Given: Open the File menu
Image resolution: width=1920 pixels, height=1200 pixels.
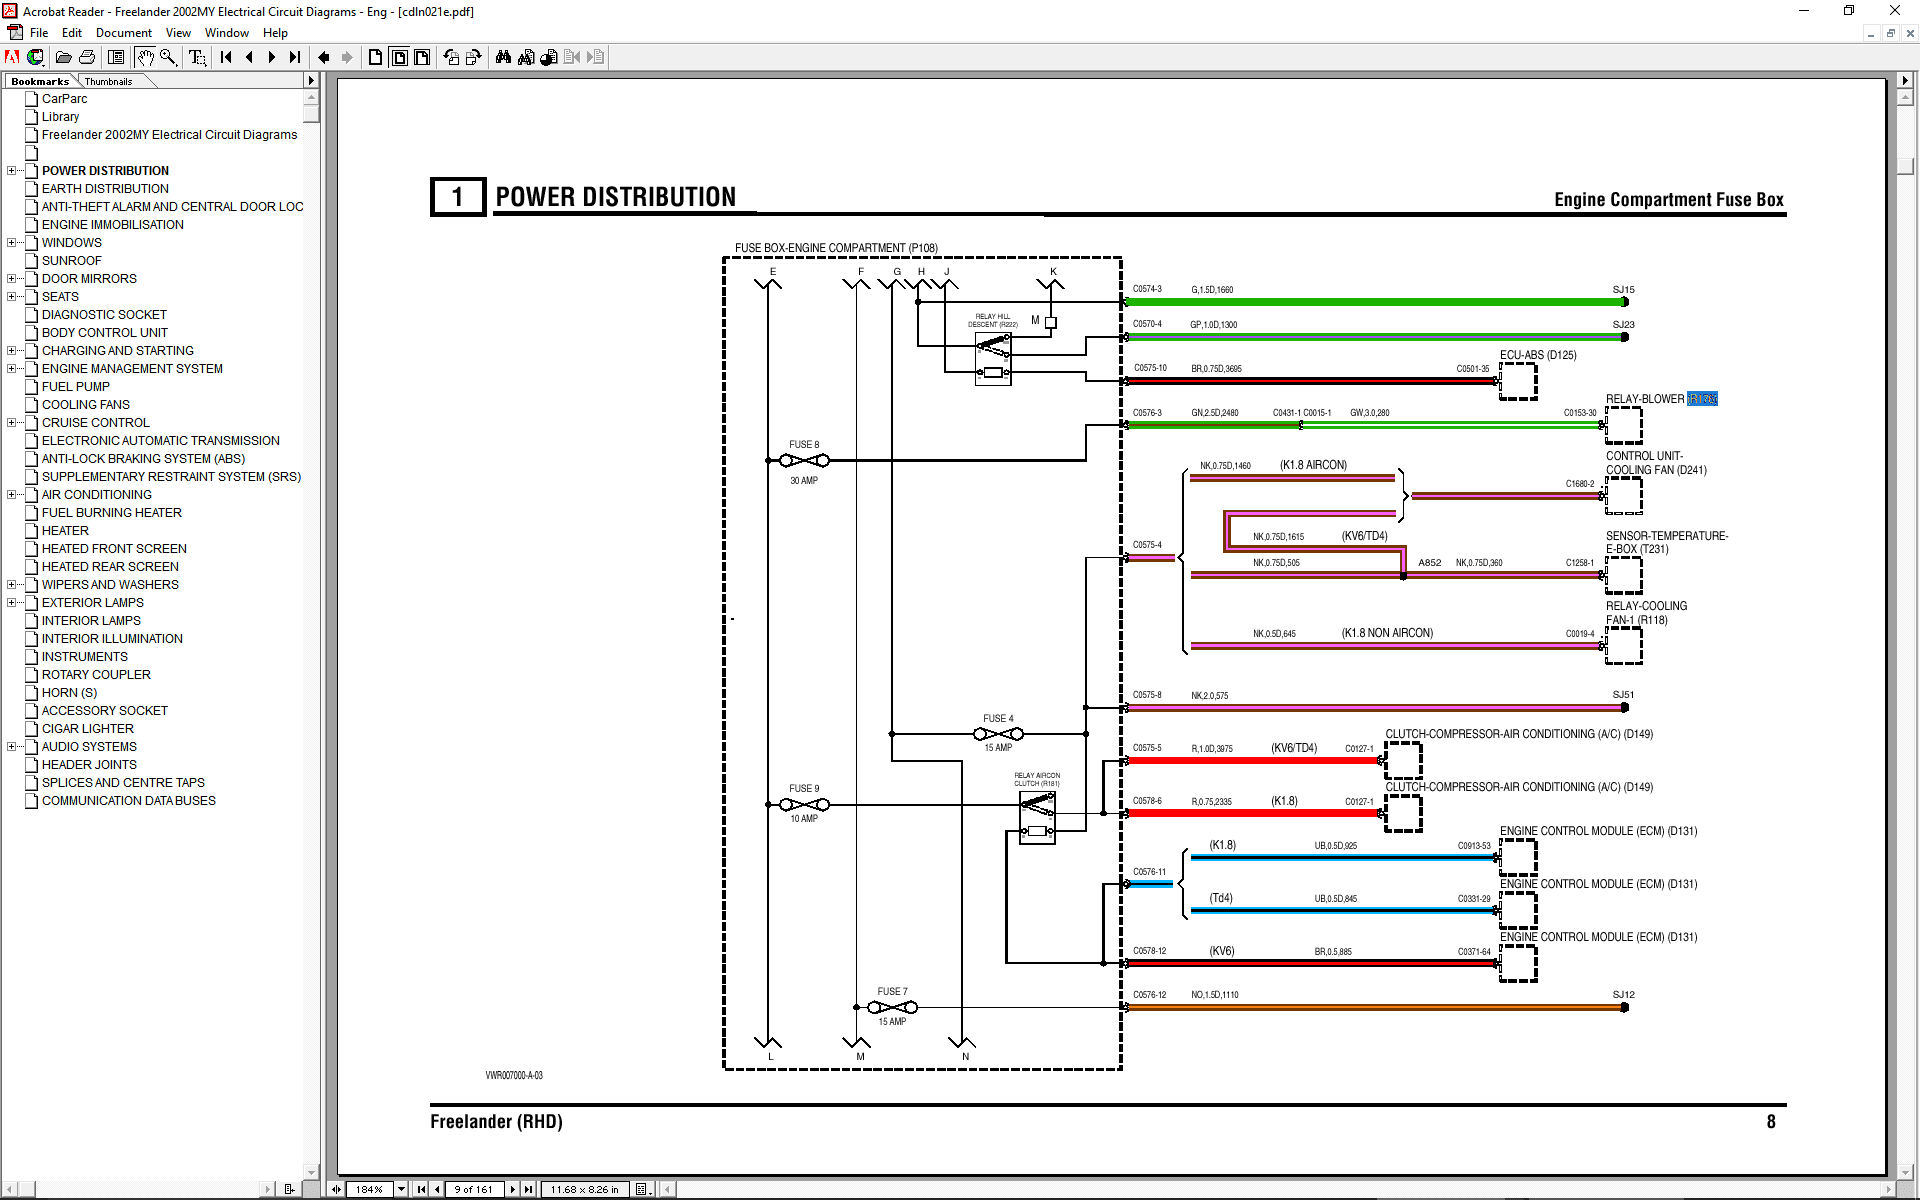Looking at the screenshot, I should 39,33.
